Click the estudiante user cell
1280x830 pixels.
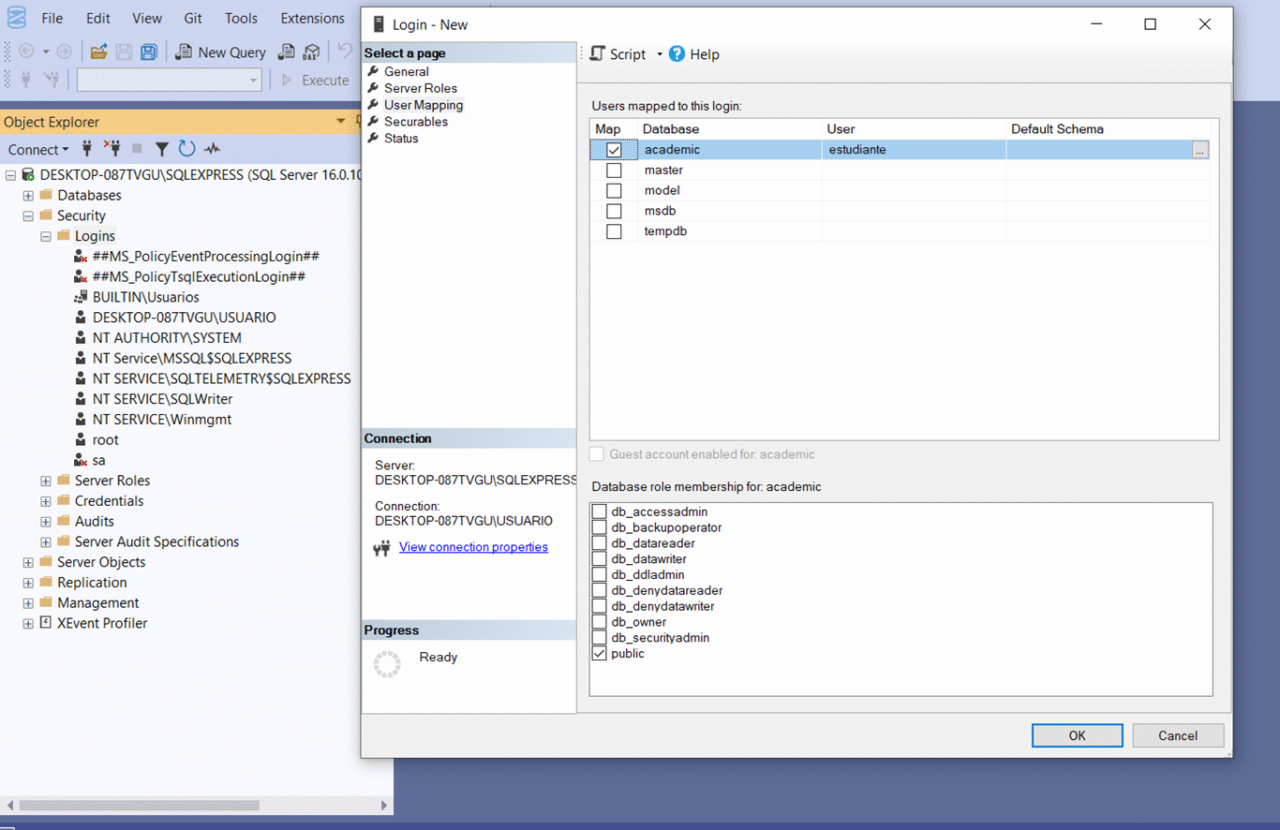click(913, 150)
